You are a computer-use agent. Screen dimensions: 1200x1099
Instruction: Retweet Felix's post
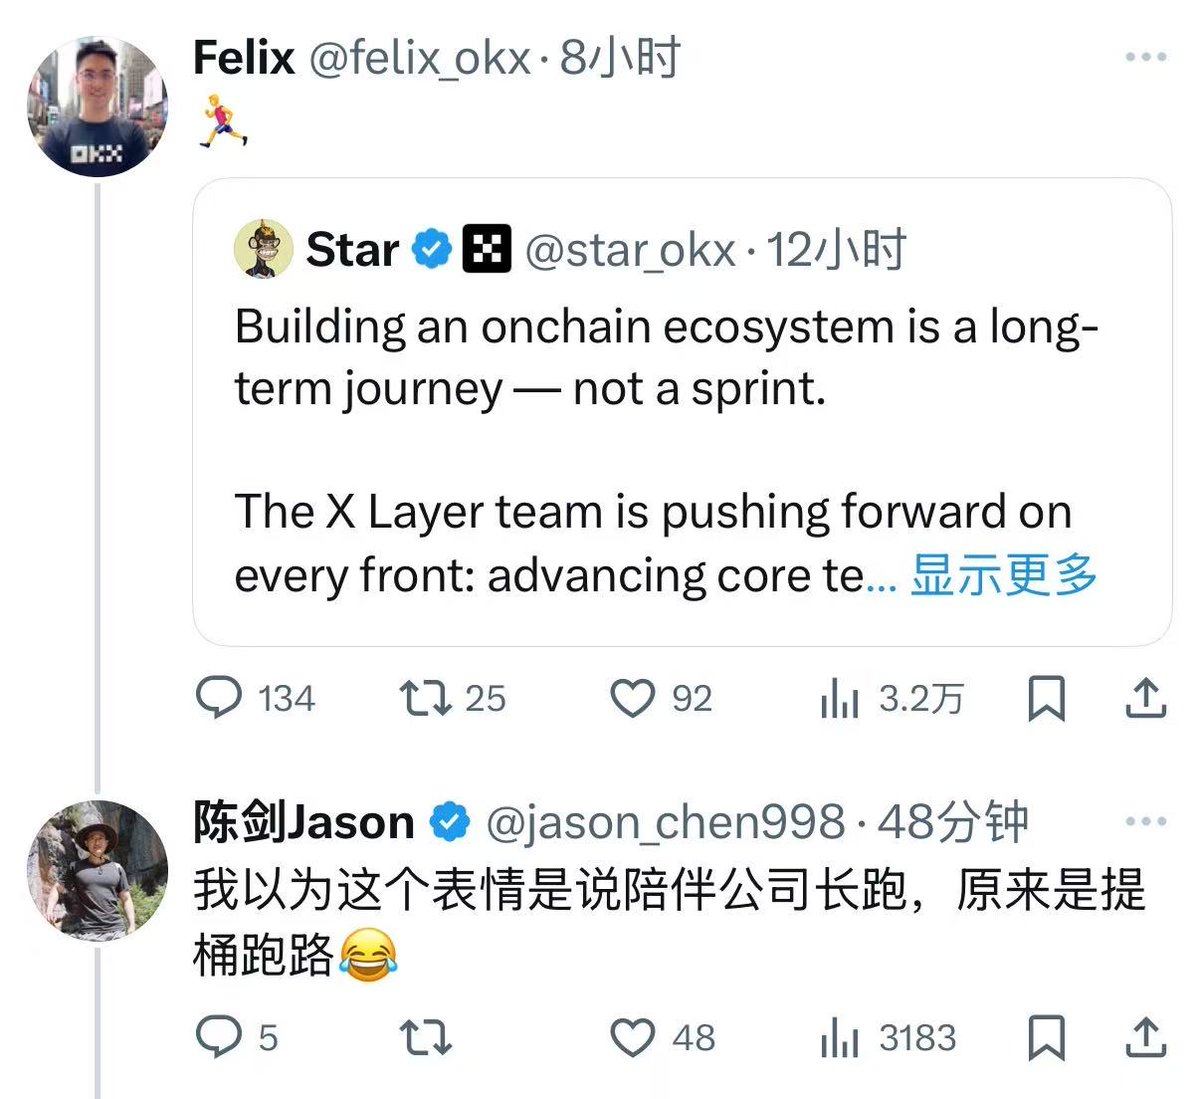pos(425,698)
